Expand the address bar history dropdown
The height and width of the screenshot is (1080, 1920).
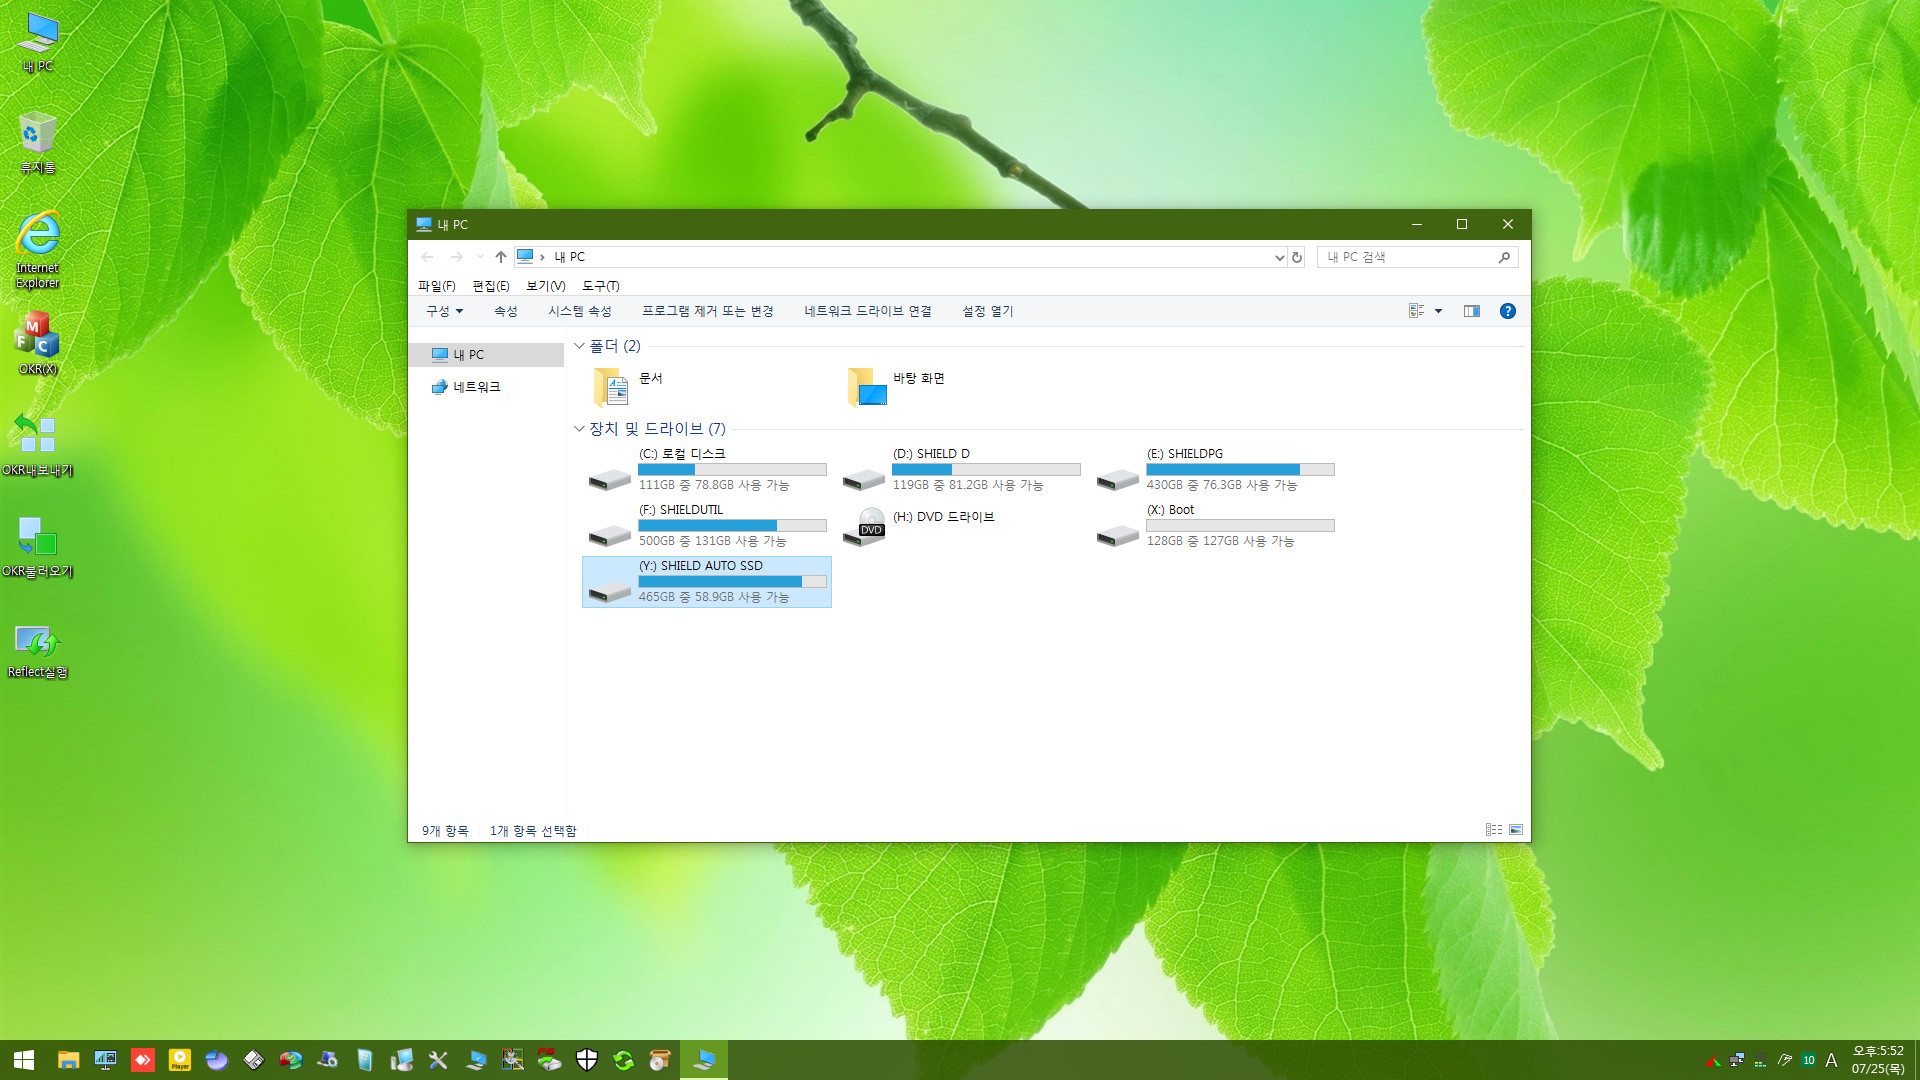point(1279,257)
